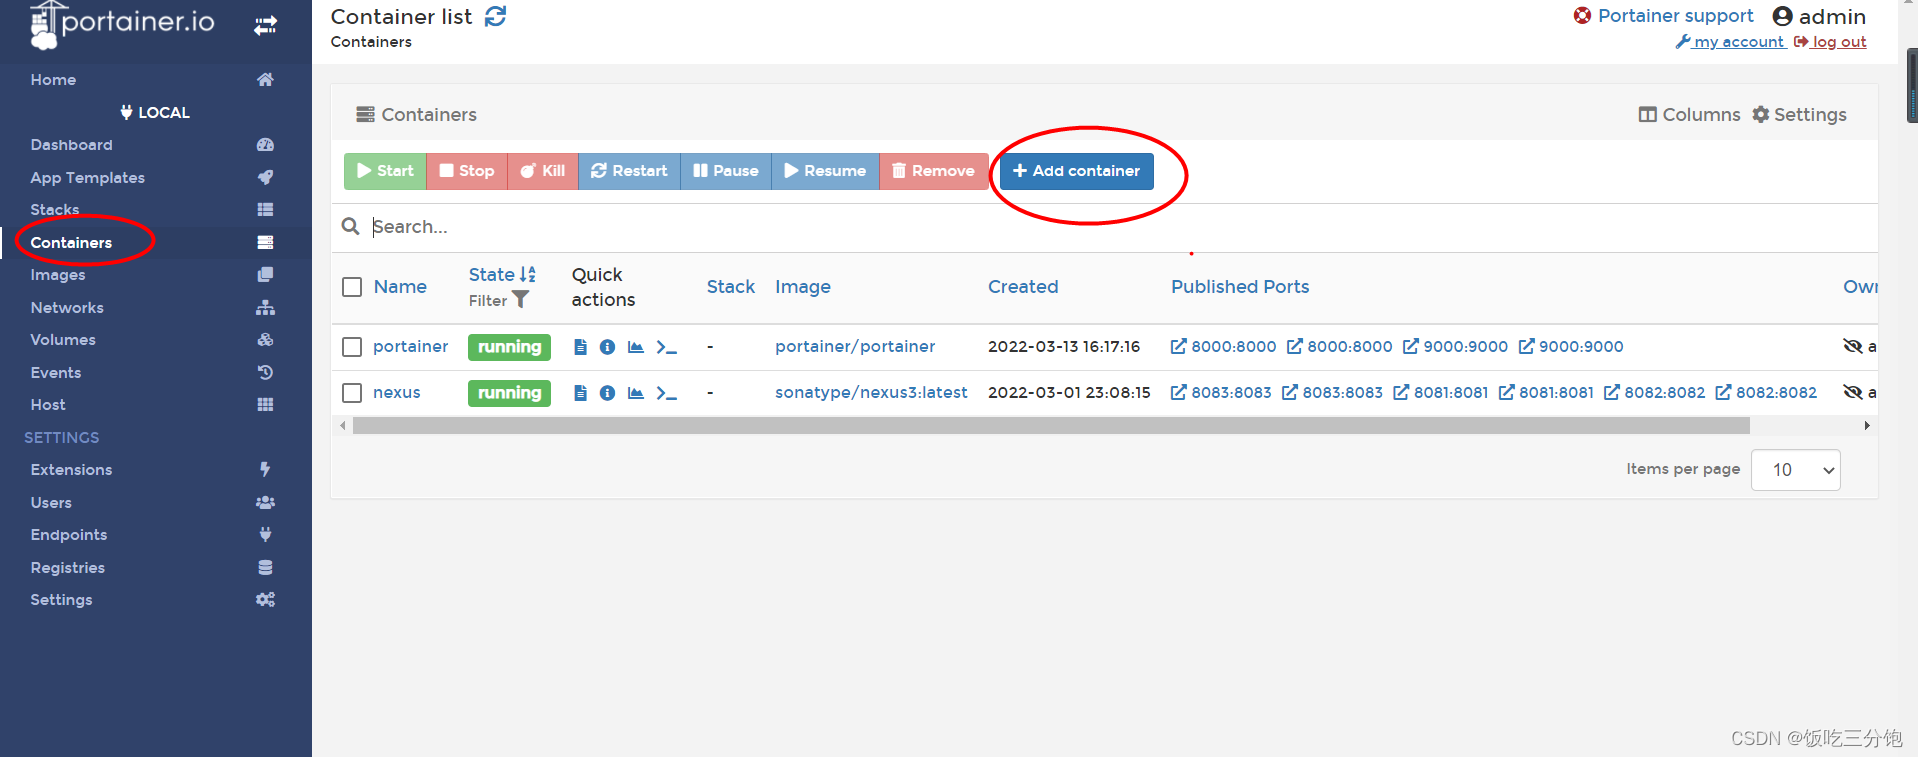Open Portainer support link
The image size is (1918, 757).
[1663, 16]
